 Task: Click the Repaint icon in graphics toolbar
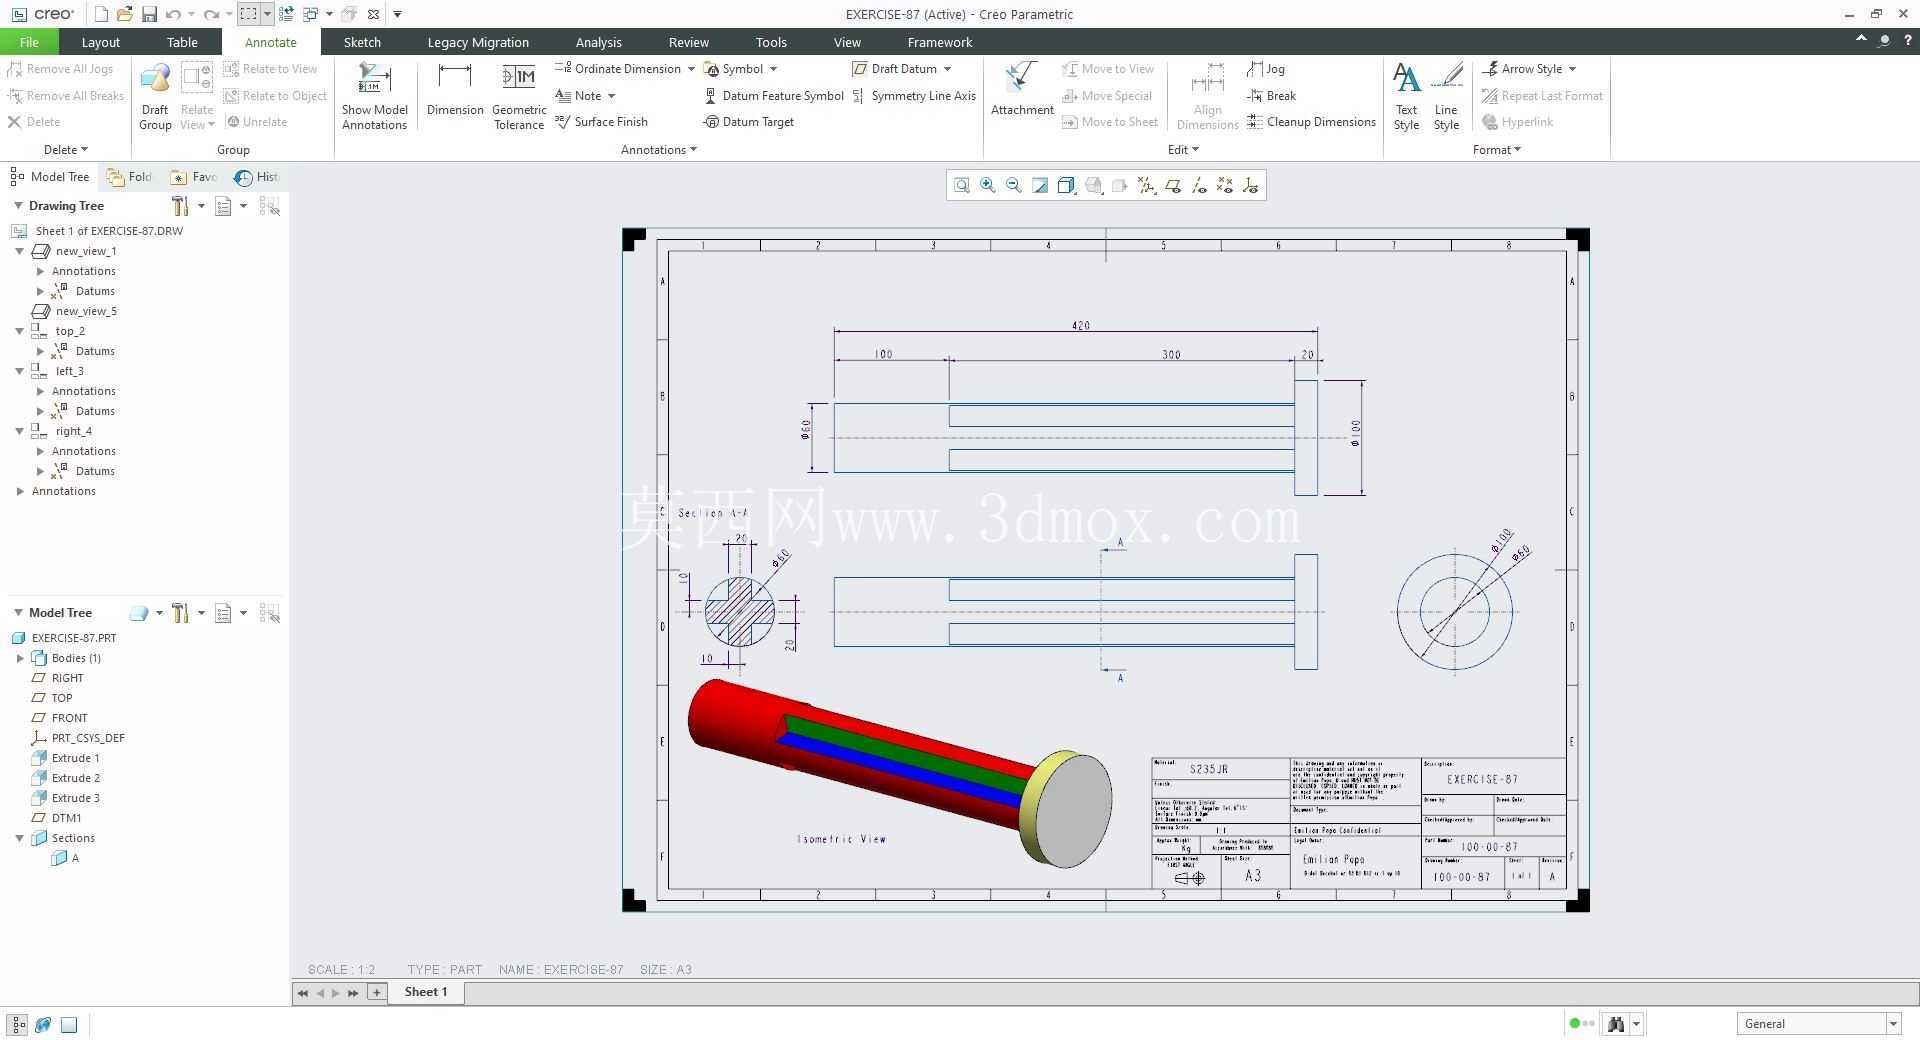(x=1040, y=185)
